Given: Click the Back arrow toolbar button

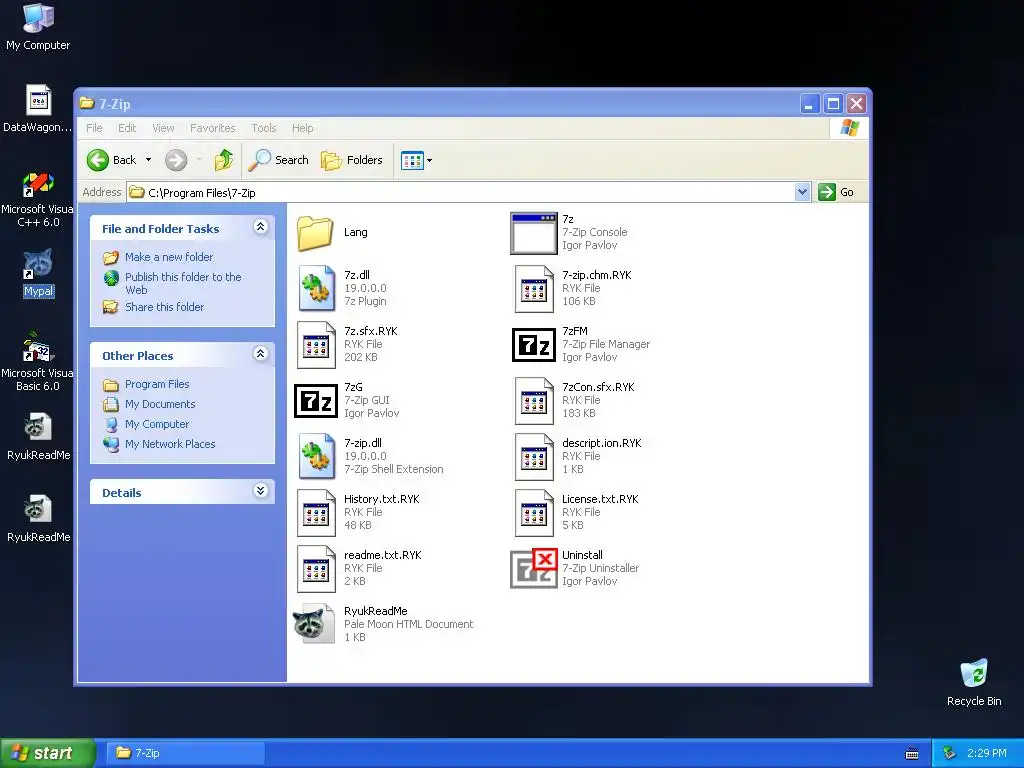Looking at the screenshot, I should [x=111, y=160].
